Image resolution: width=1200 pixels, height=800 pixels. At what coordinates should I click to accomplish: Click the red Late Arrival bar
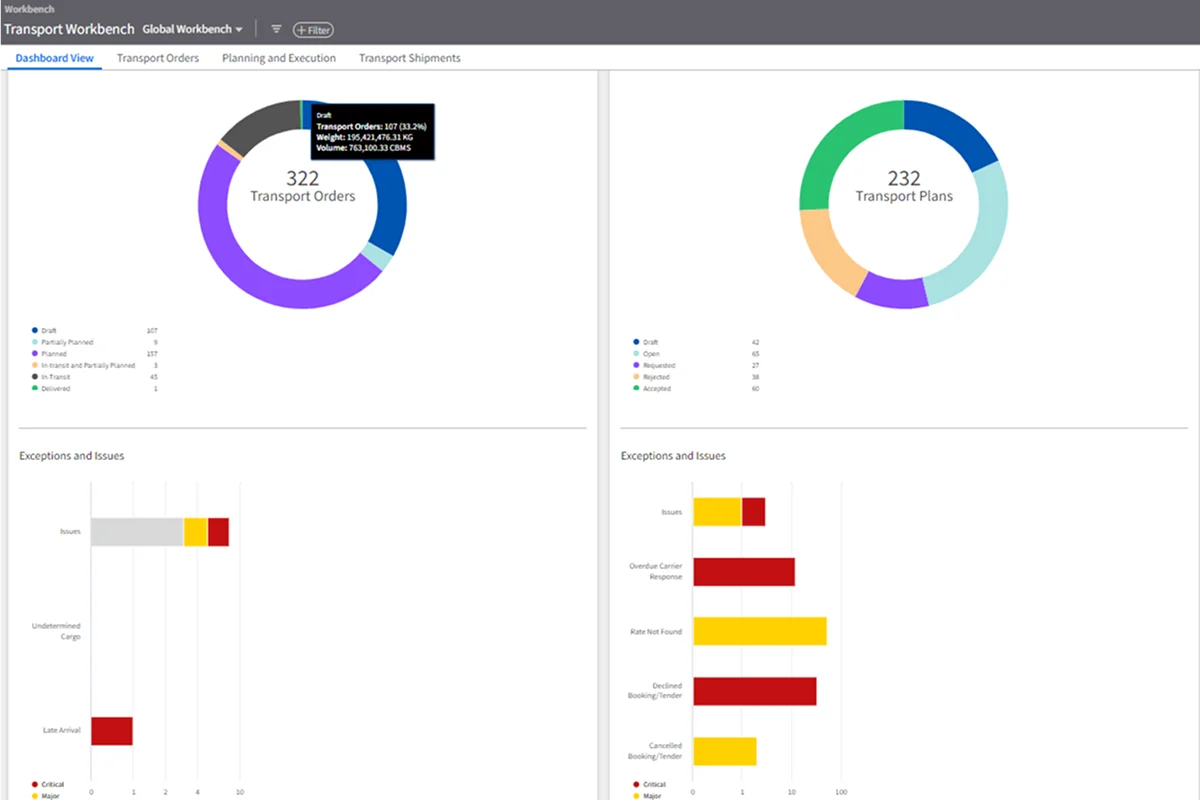[x=111, y=731]
